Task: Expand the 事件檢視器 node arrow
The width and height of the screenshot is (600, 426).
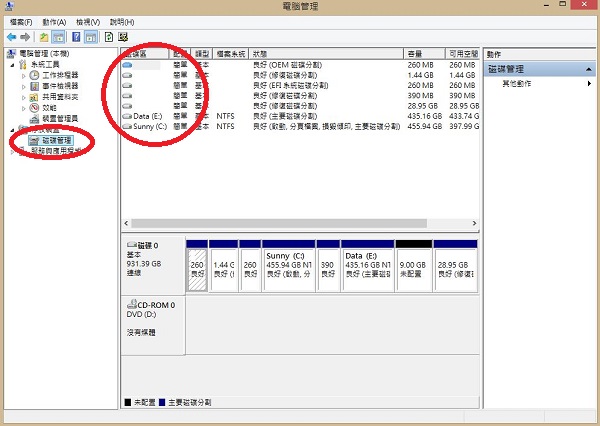Action: tap(24, 87)
